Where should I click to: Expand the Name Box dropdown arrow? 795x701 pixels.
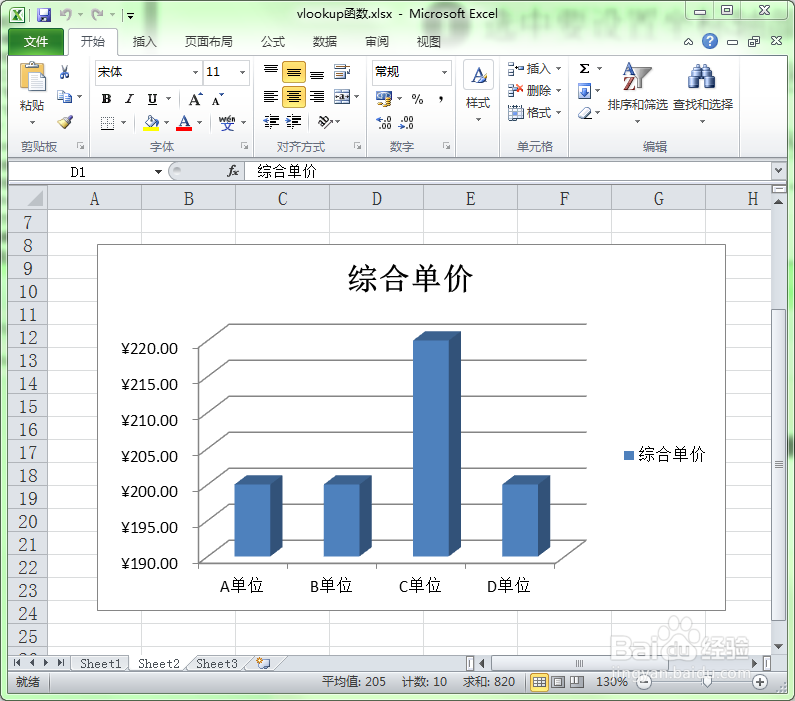tap(158, 172)
